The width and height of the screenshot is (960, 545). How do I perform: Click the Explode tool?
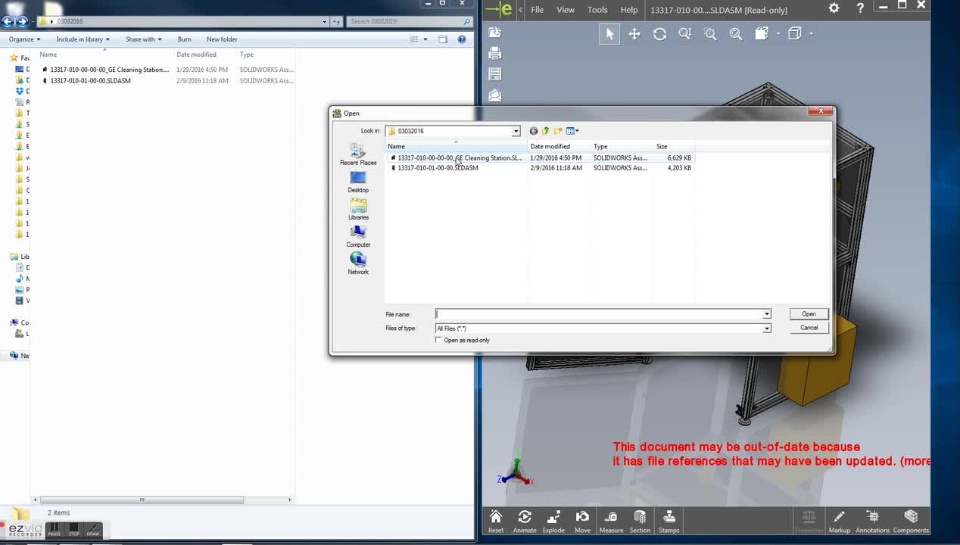553,521
